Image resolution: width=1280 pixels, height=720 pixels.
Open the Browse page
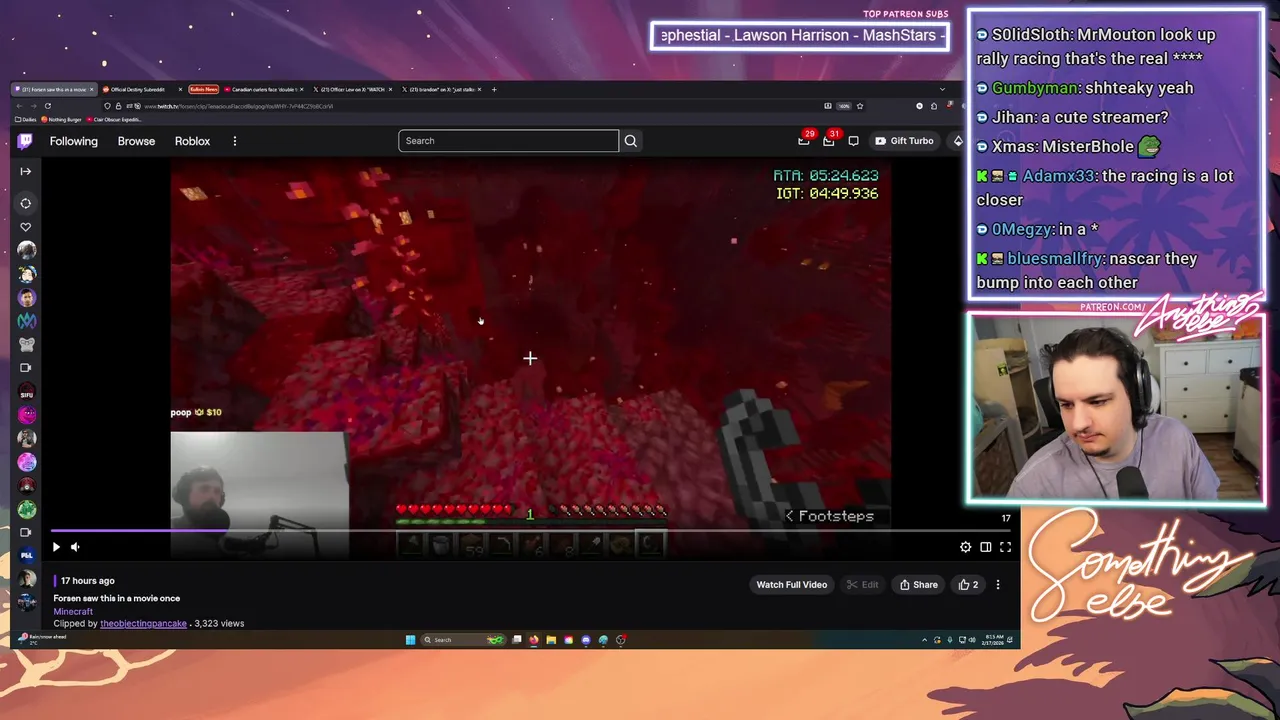(x=136, y=141)
